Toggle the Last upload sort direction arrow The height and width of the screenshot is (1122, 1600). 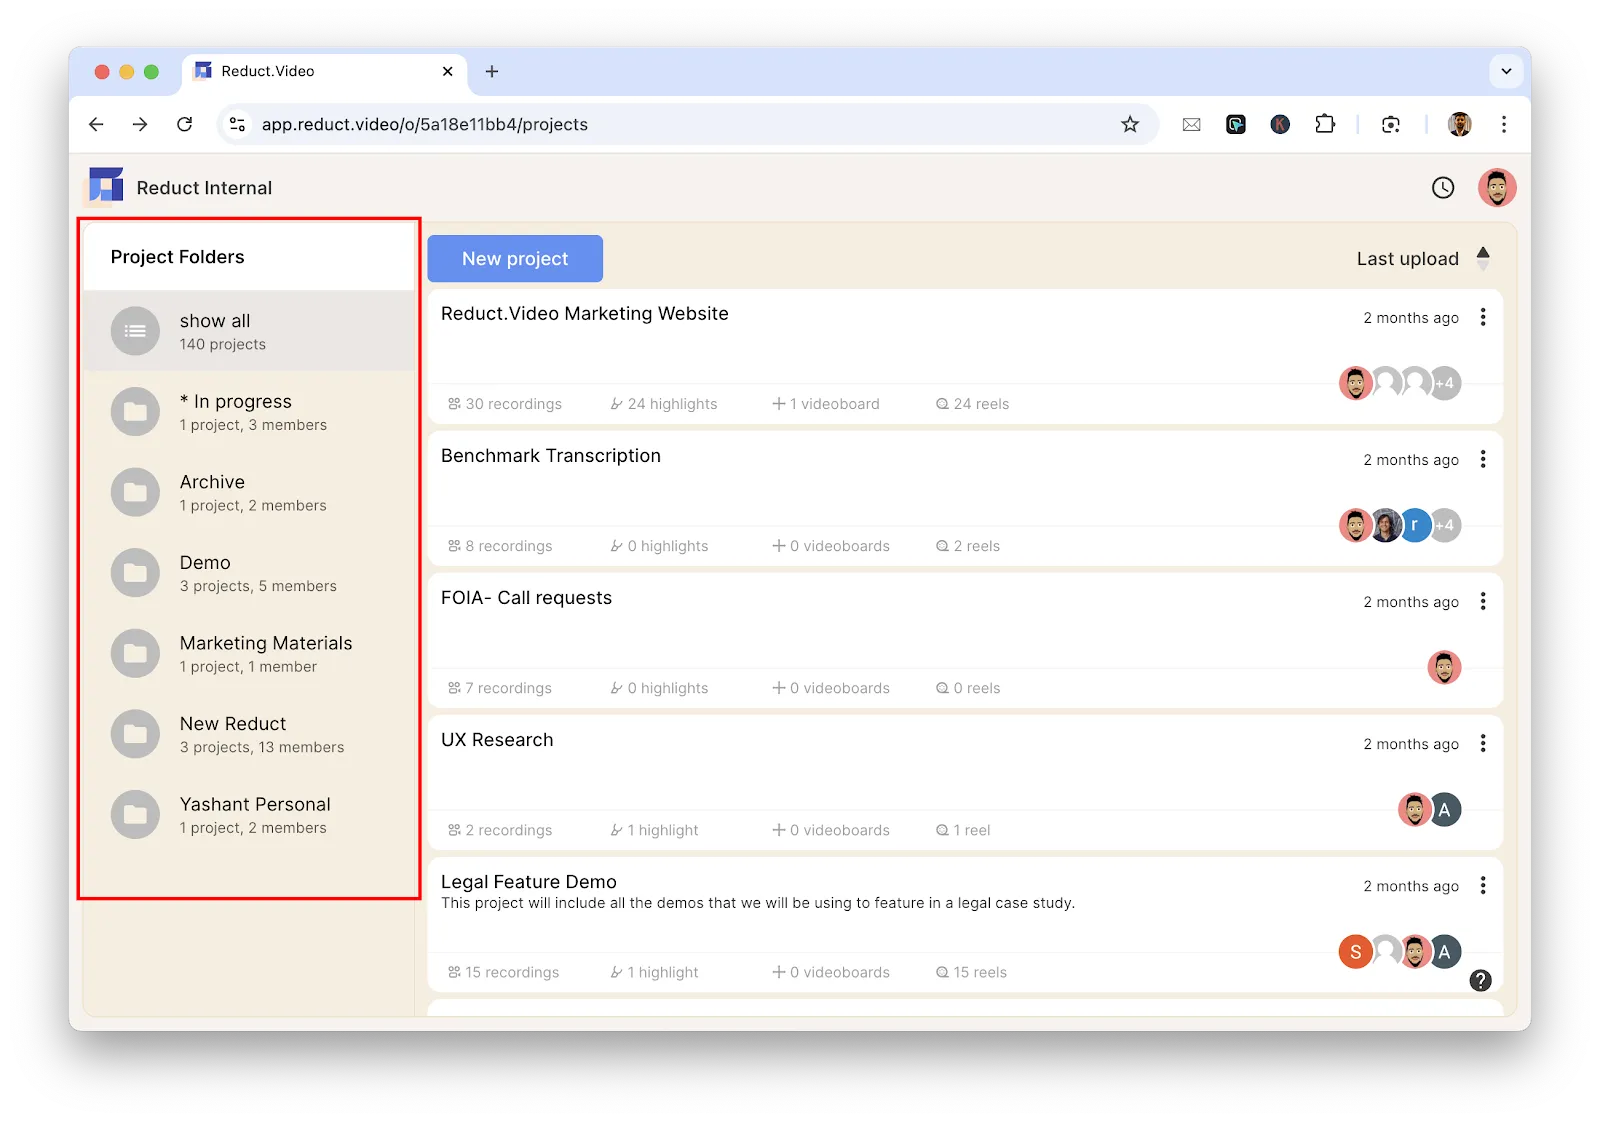1483,258
